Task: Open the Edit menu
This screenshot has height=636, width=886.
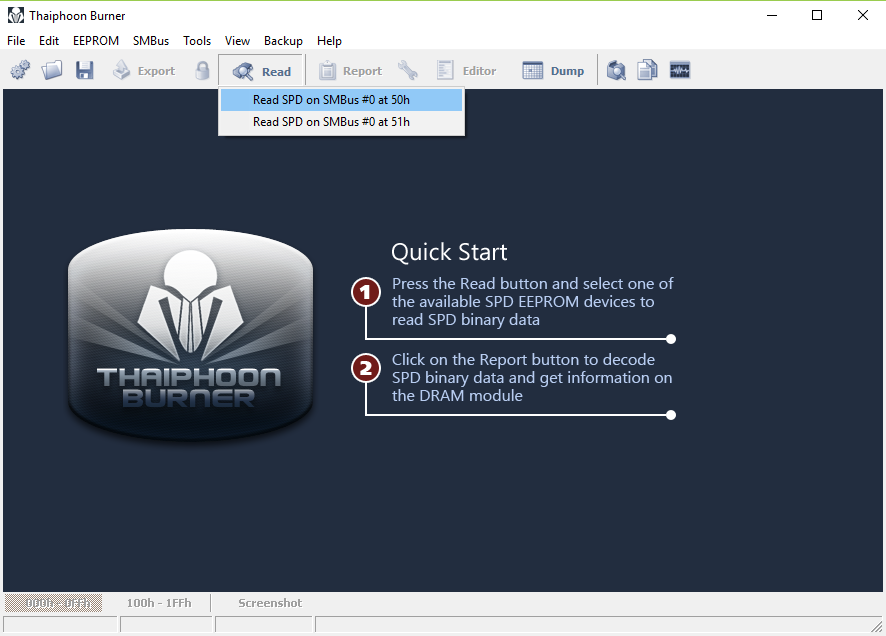Action: click(49, 41)
